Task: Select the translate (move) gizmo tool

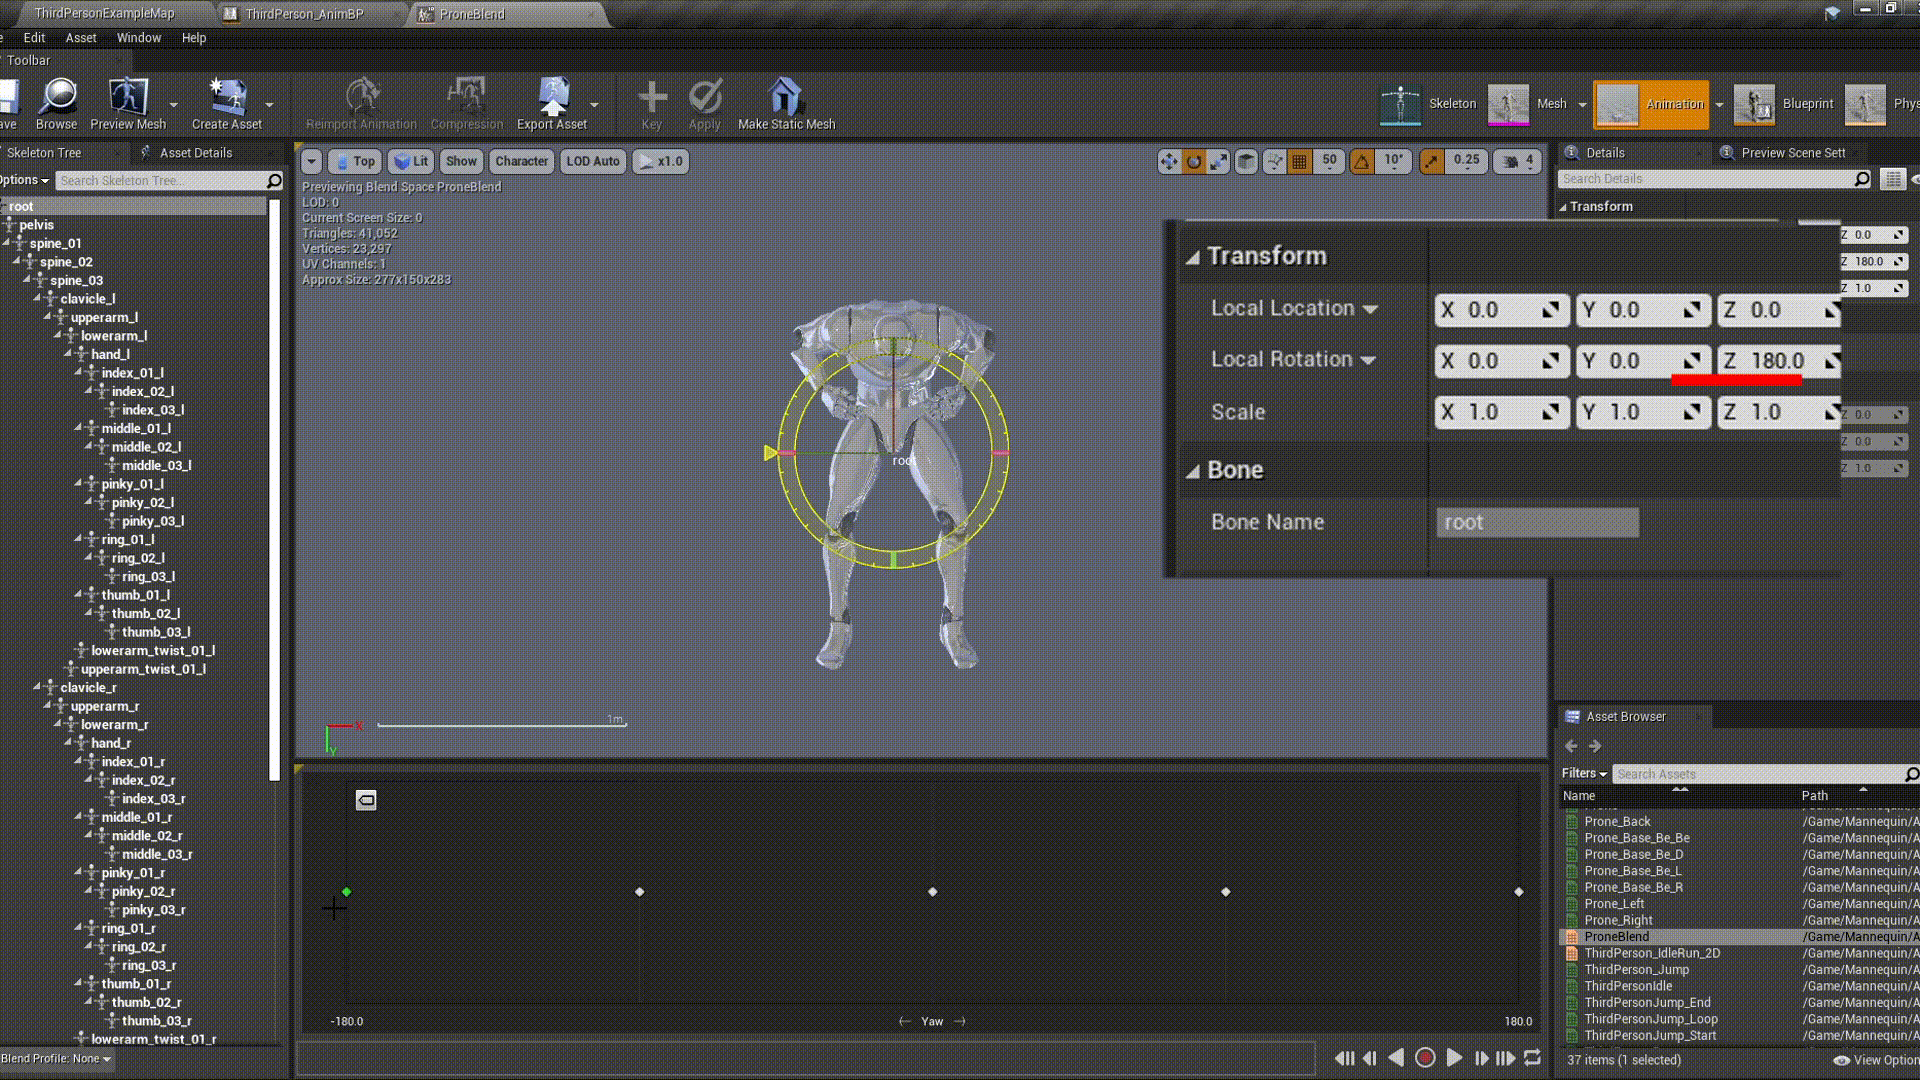Action: point(1169,161)
